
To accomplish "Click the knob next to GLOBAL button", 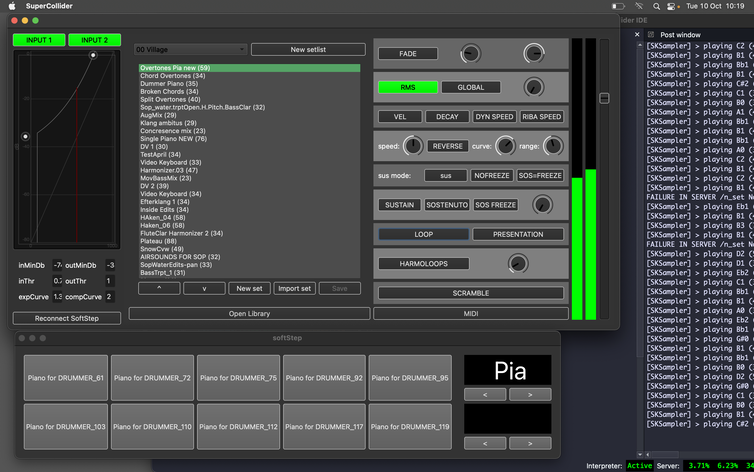I will point(534,87).
